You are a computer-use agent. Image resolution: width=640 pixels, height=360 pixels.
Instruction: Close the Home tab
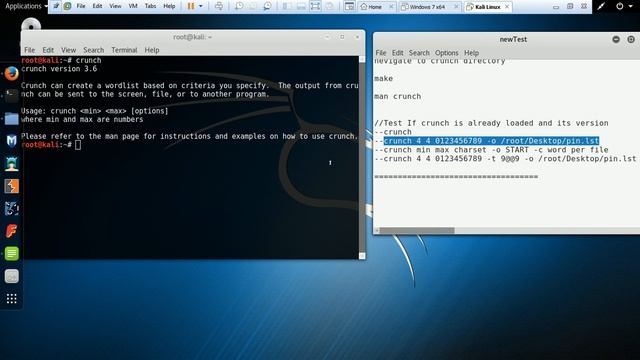tap(391, 7)
